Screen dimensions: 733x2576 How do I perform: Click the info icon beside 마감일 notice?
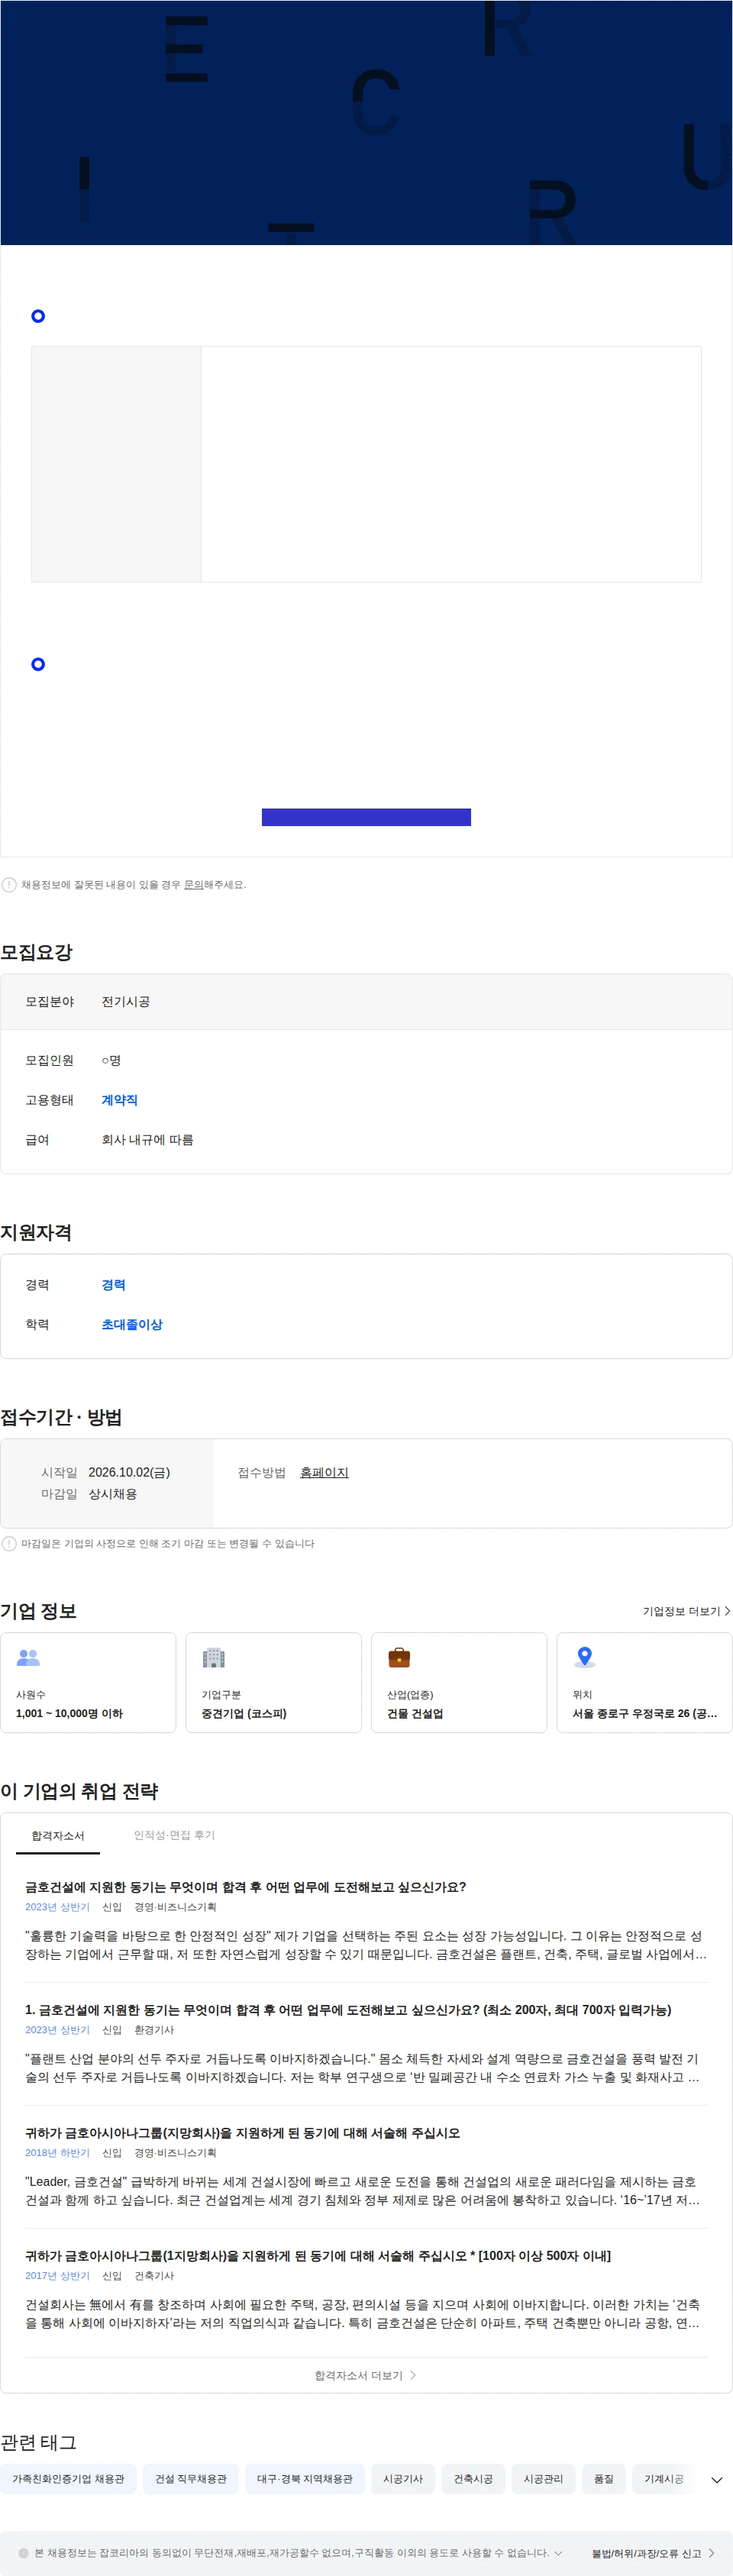tap(9, 1544)
